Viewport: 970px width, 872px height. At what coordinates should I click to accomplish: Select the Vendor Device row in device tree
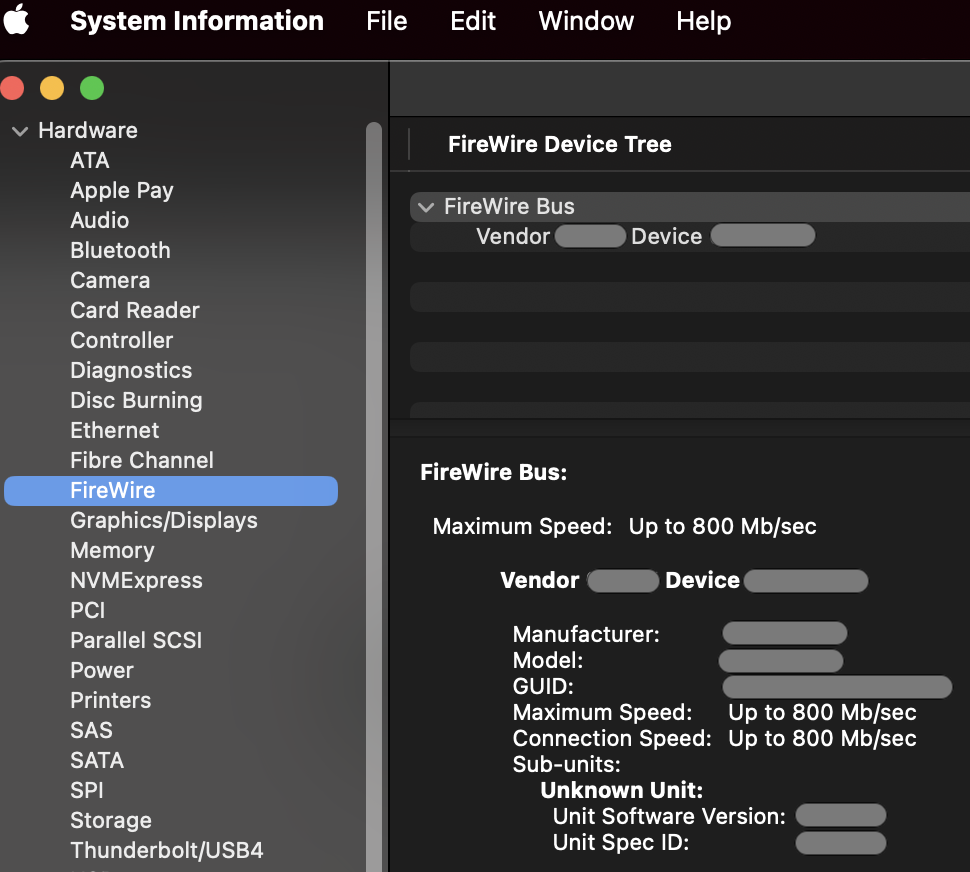(x=690, y=236)
